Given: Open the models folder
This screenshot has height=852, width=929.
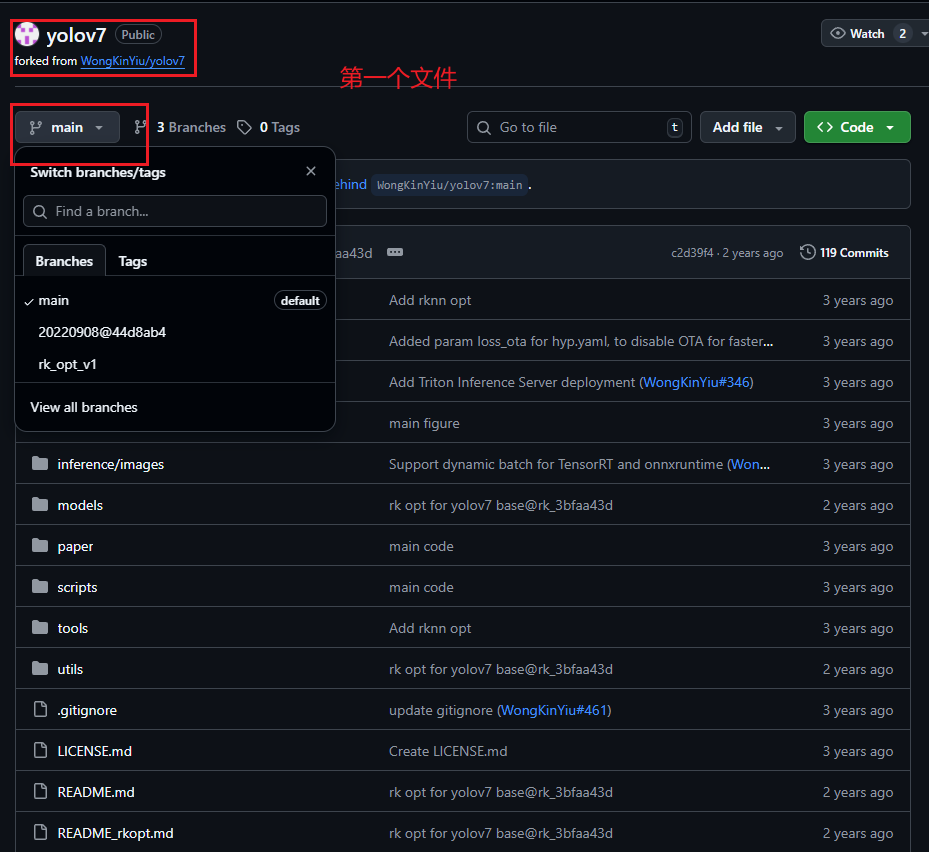Looking at the screenshot, I should pos(80,505).
